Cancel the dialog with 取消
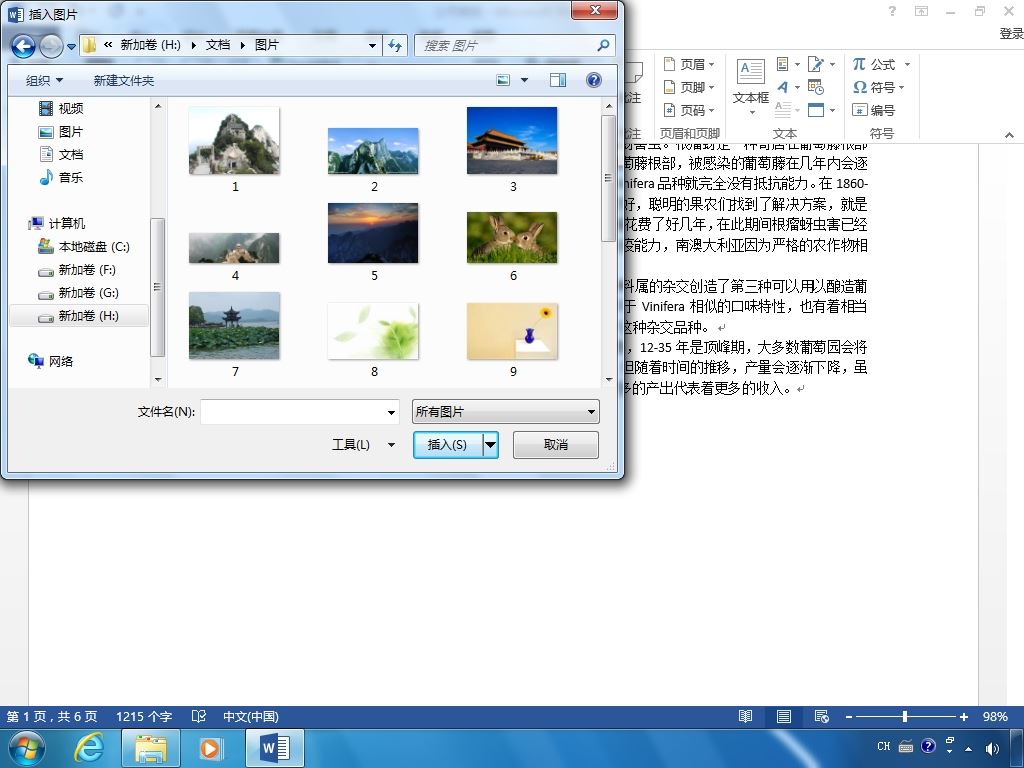 (556, 445)
